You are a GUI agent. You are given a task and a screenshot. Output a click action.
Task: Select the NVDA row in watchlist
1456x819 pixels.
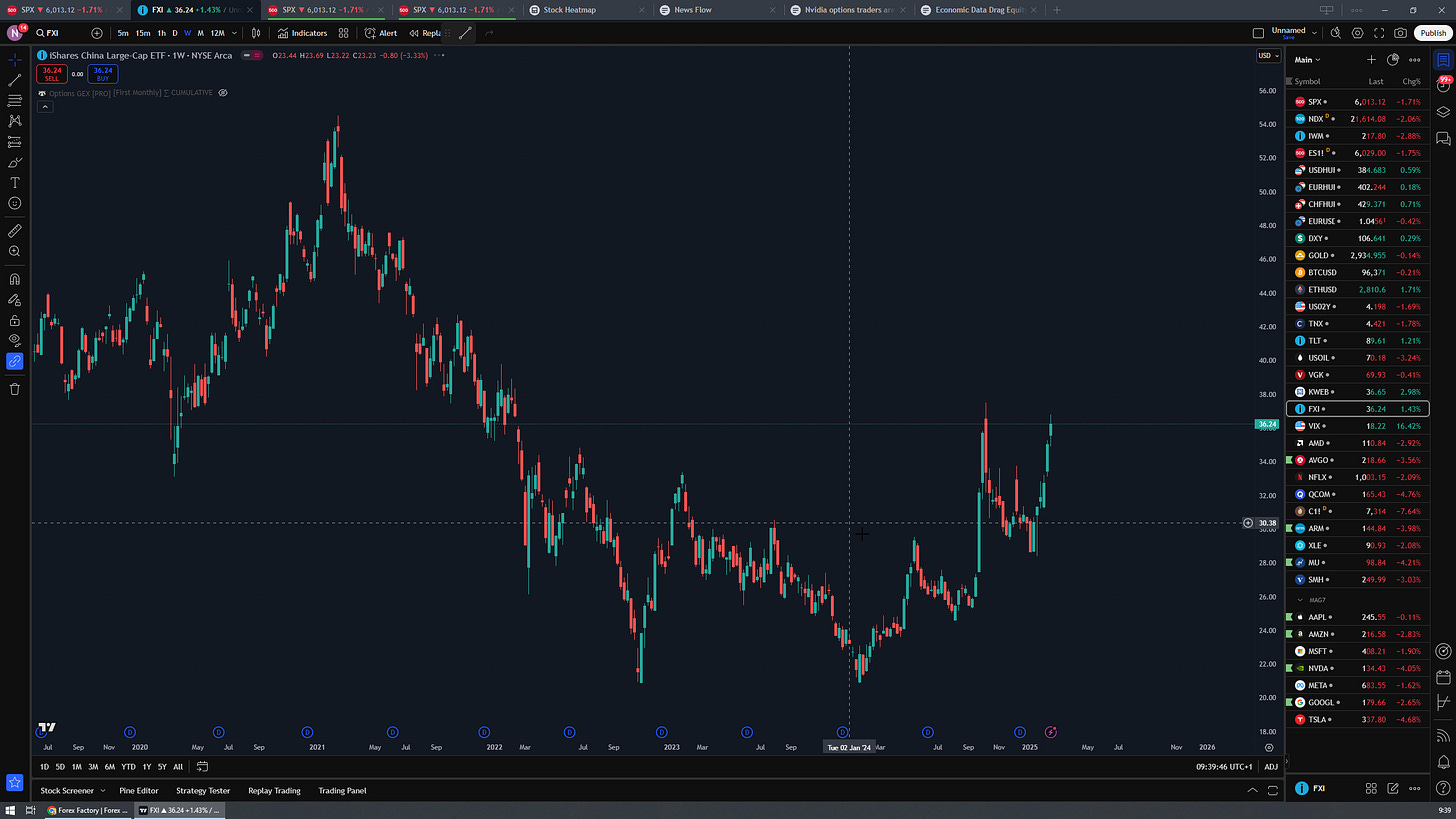click(1358, 668)
